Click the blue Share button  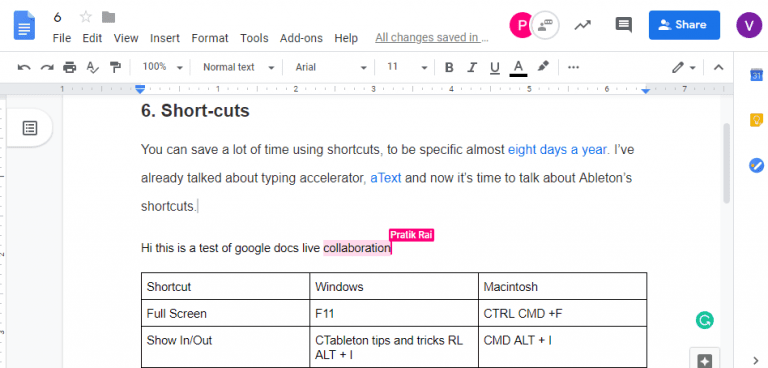[684, 25]
